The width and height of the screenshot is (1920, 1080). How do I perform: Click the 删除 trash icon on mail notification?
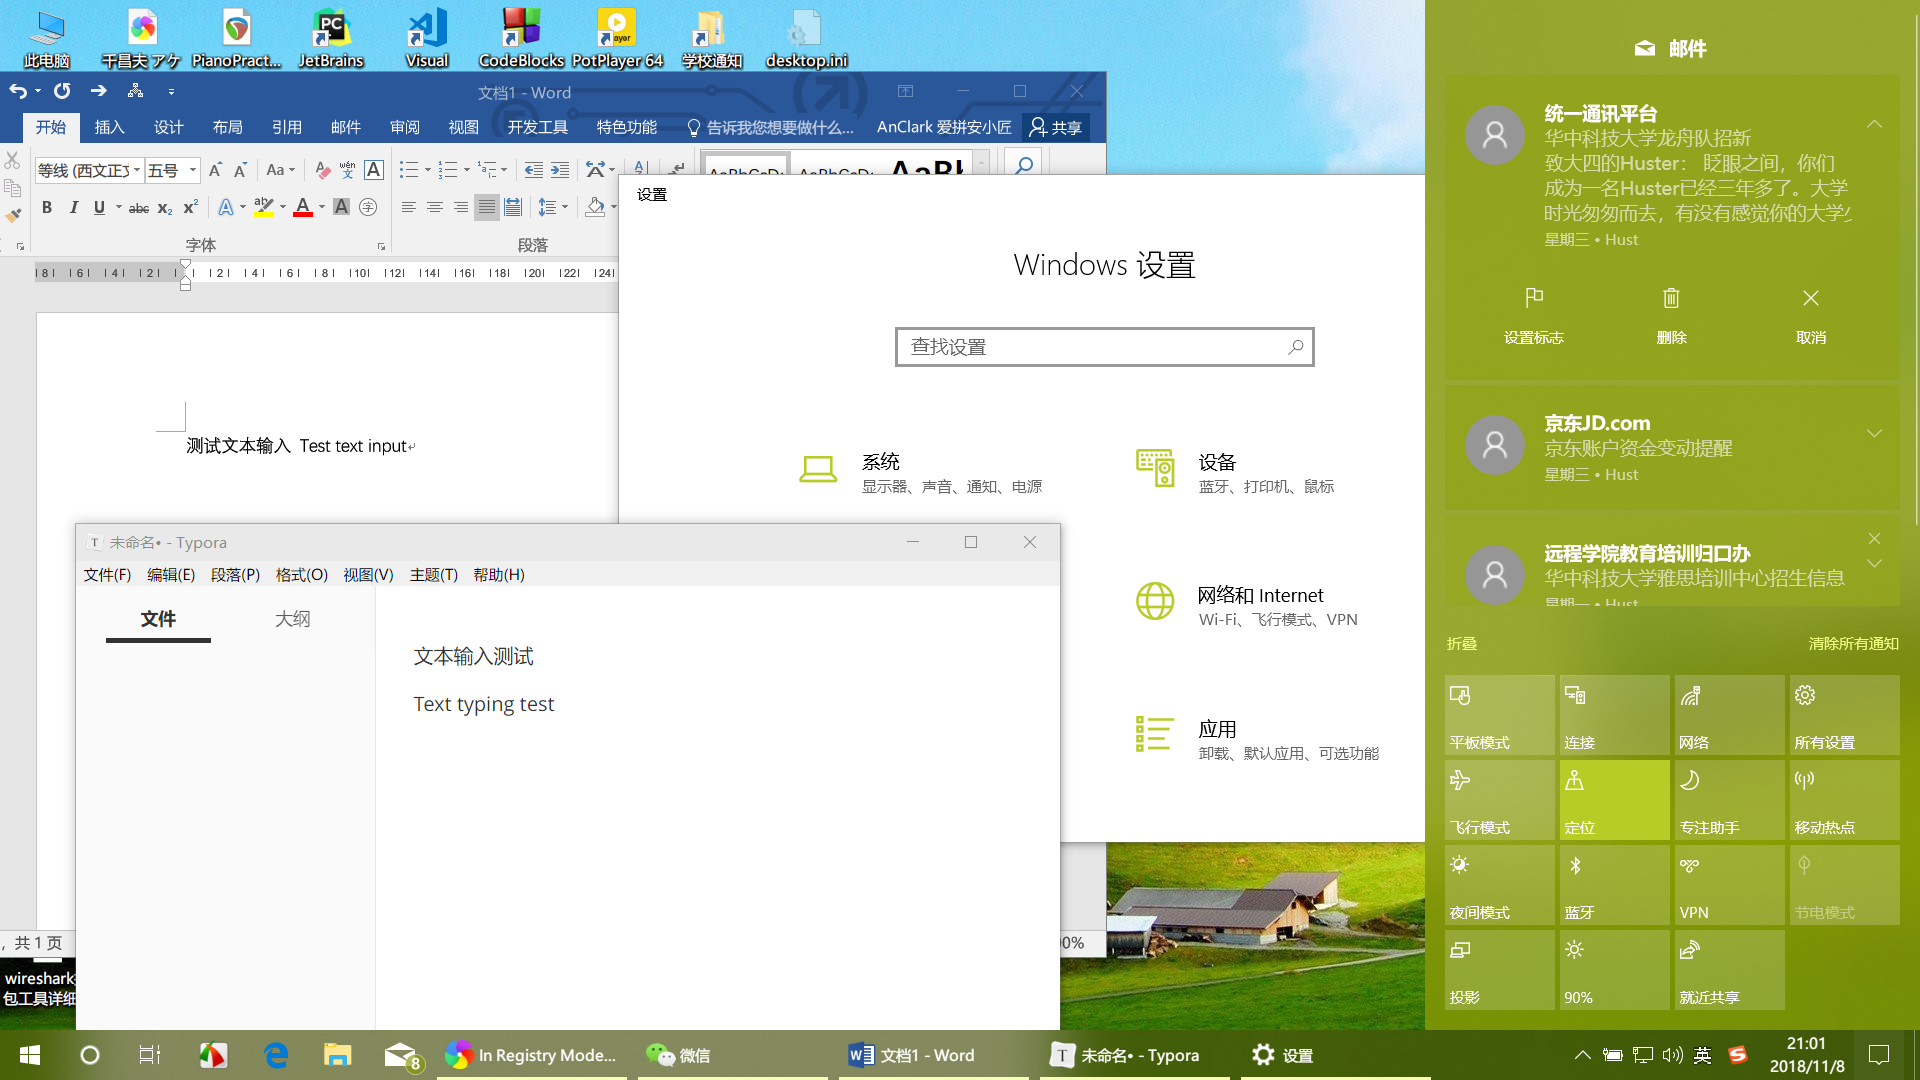pos(1671,298)
